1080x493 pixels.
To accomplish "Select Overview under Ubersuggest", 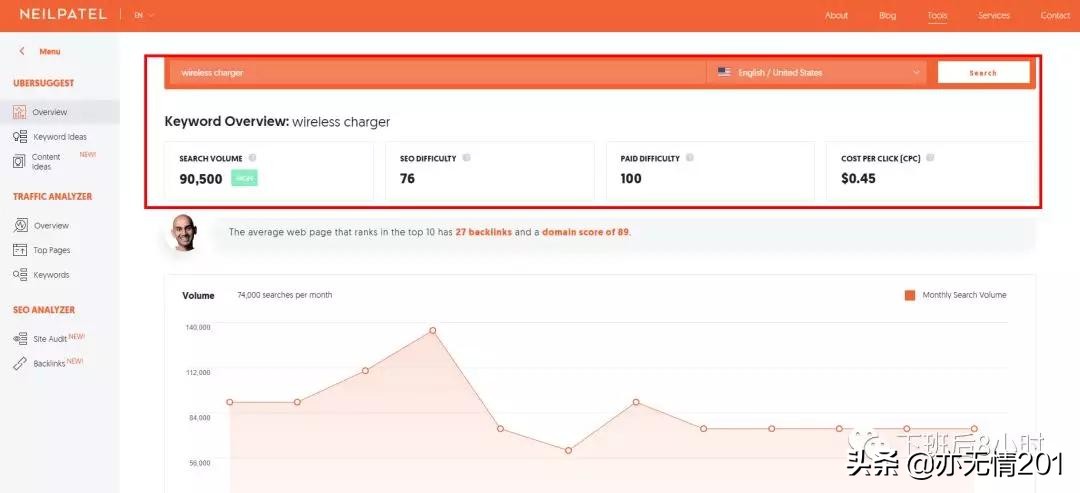I will 50,112.
